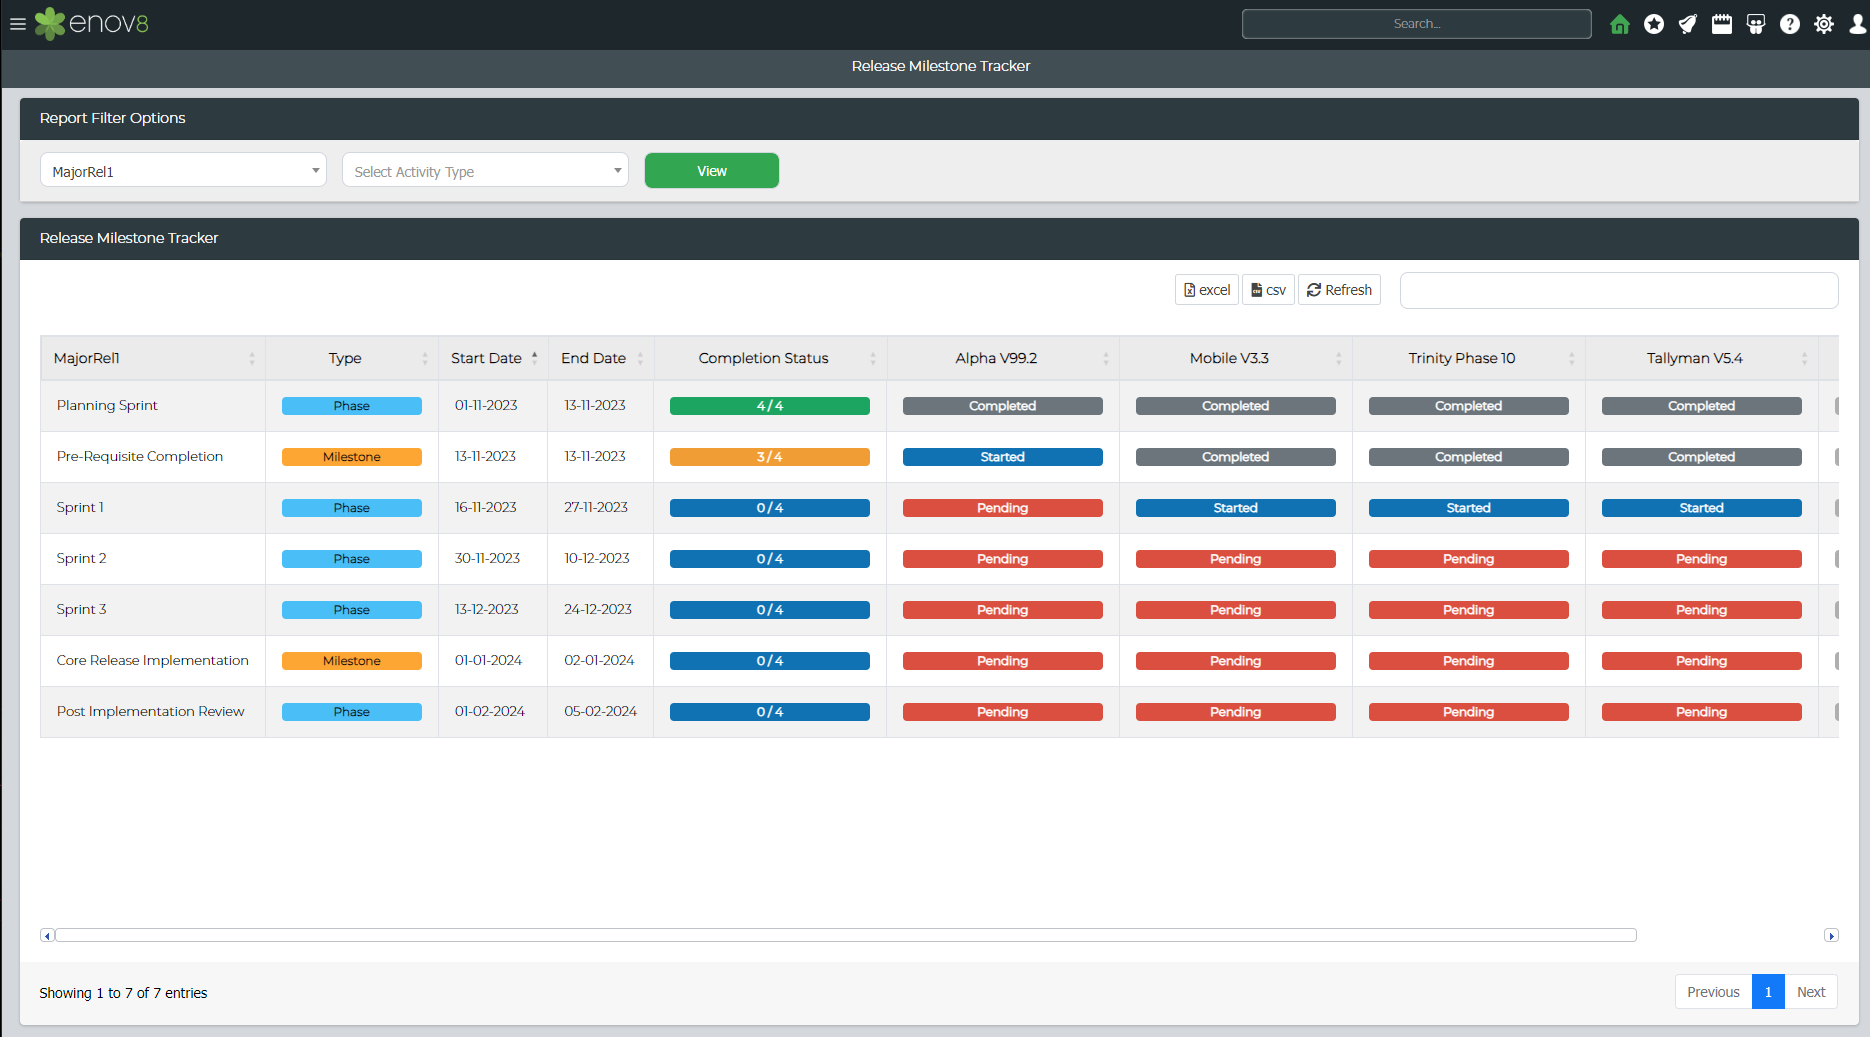Click the orange 3/4 completion bar

pos(770,457)
